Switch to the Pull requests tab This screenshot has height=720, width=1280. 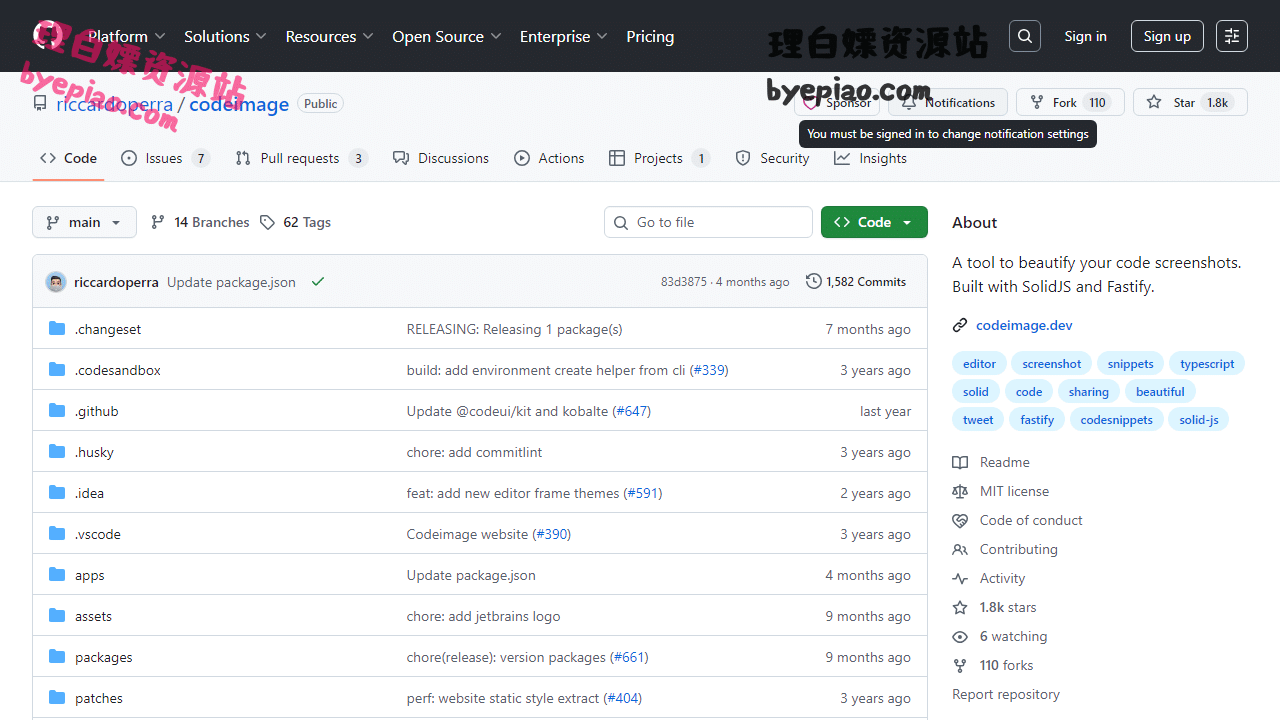[x=301, y=158]
